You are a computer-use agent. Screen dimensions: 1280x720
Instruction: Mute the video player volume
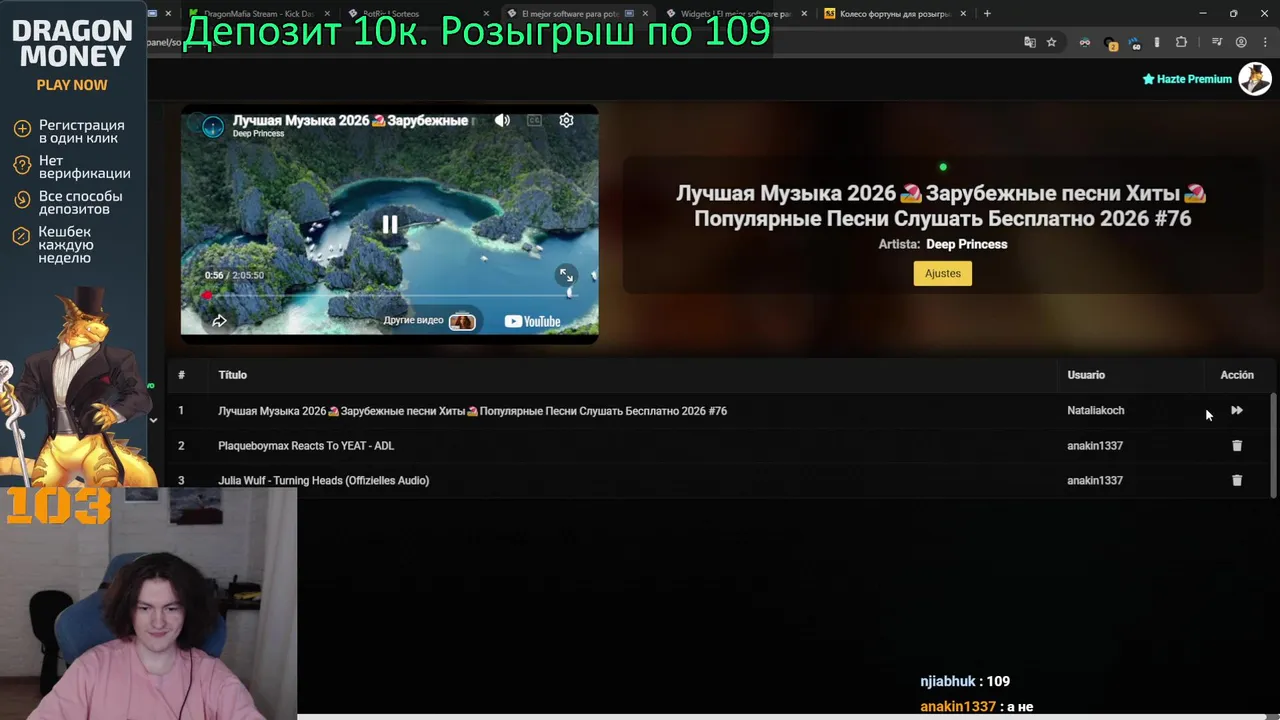coord(502,120)
